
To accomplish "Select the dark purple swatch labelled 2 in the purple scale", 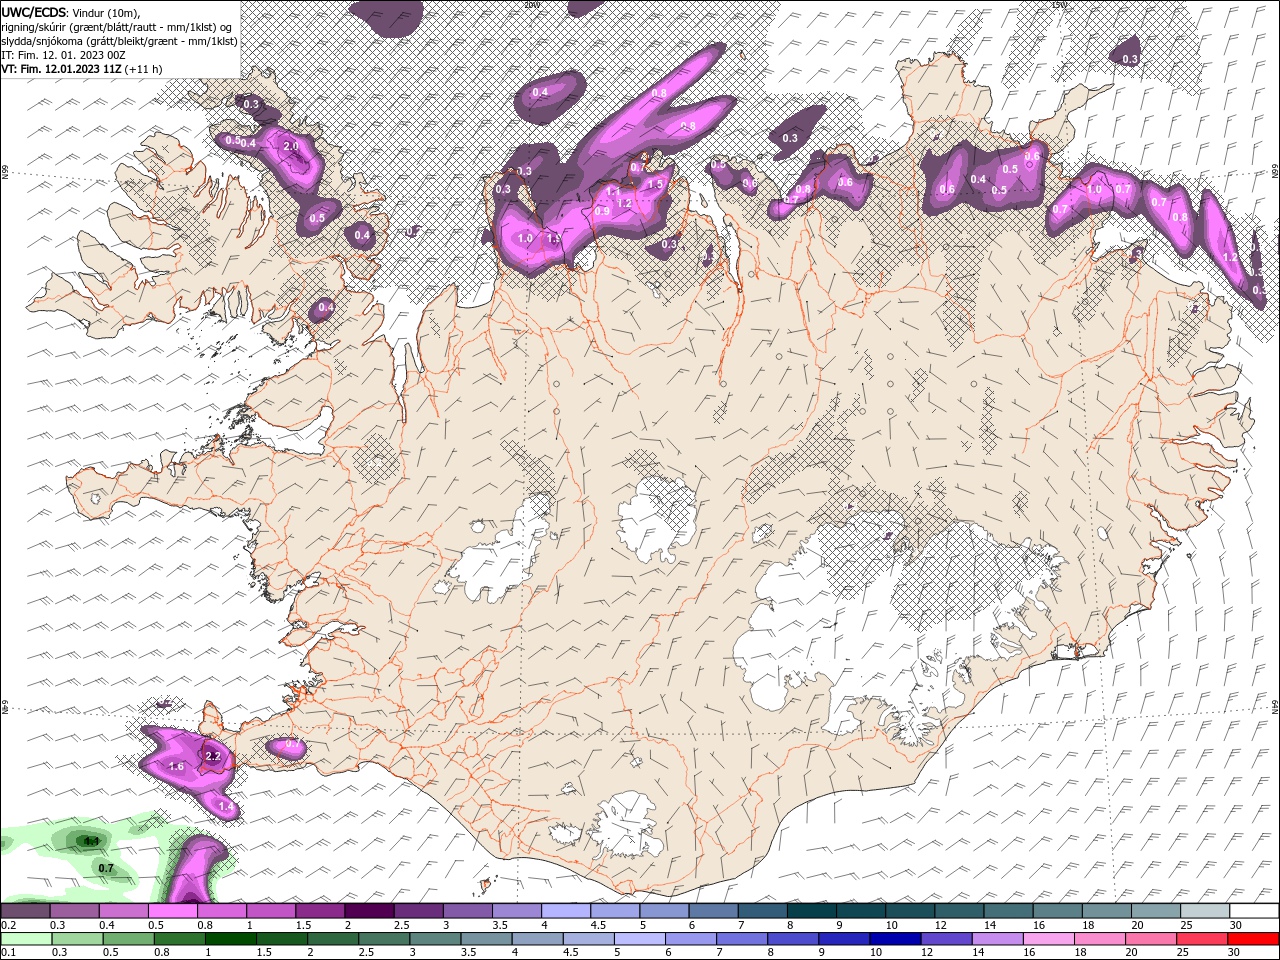I will tap(368, 911).
